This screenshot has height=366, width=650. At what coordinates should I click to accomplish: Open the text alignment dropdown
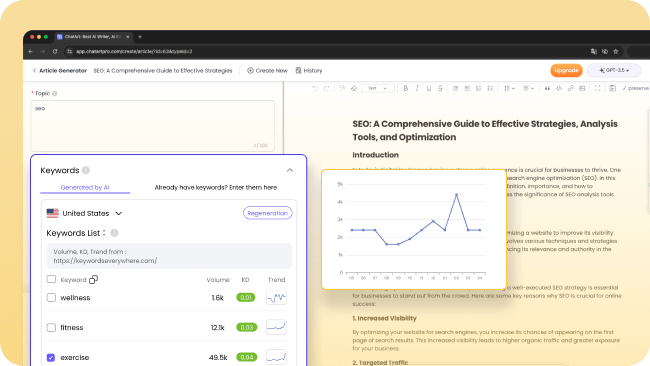pos(528,88)
